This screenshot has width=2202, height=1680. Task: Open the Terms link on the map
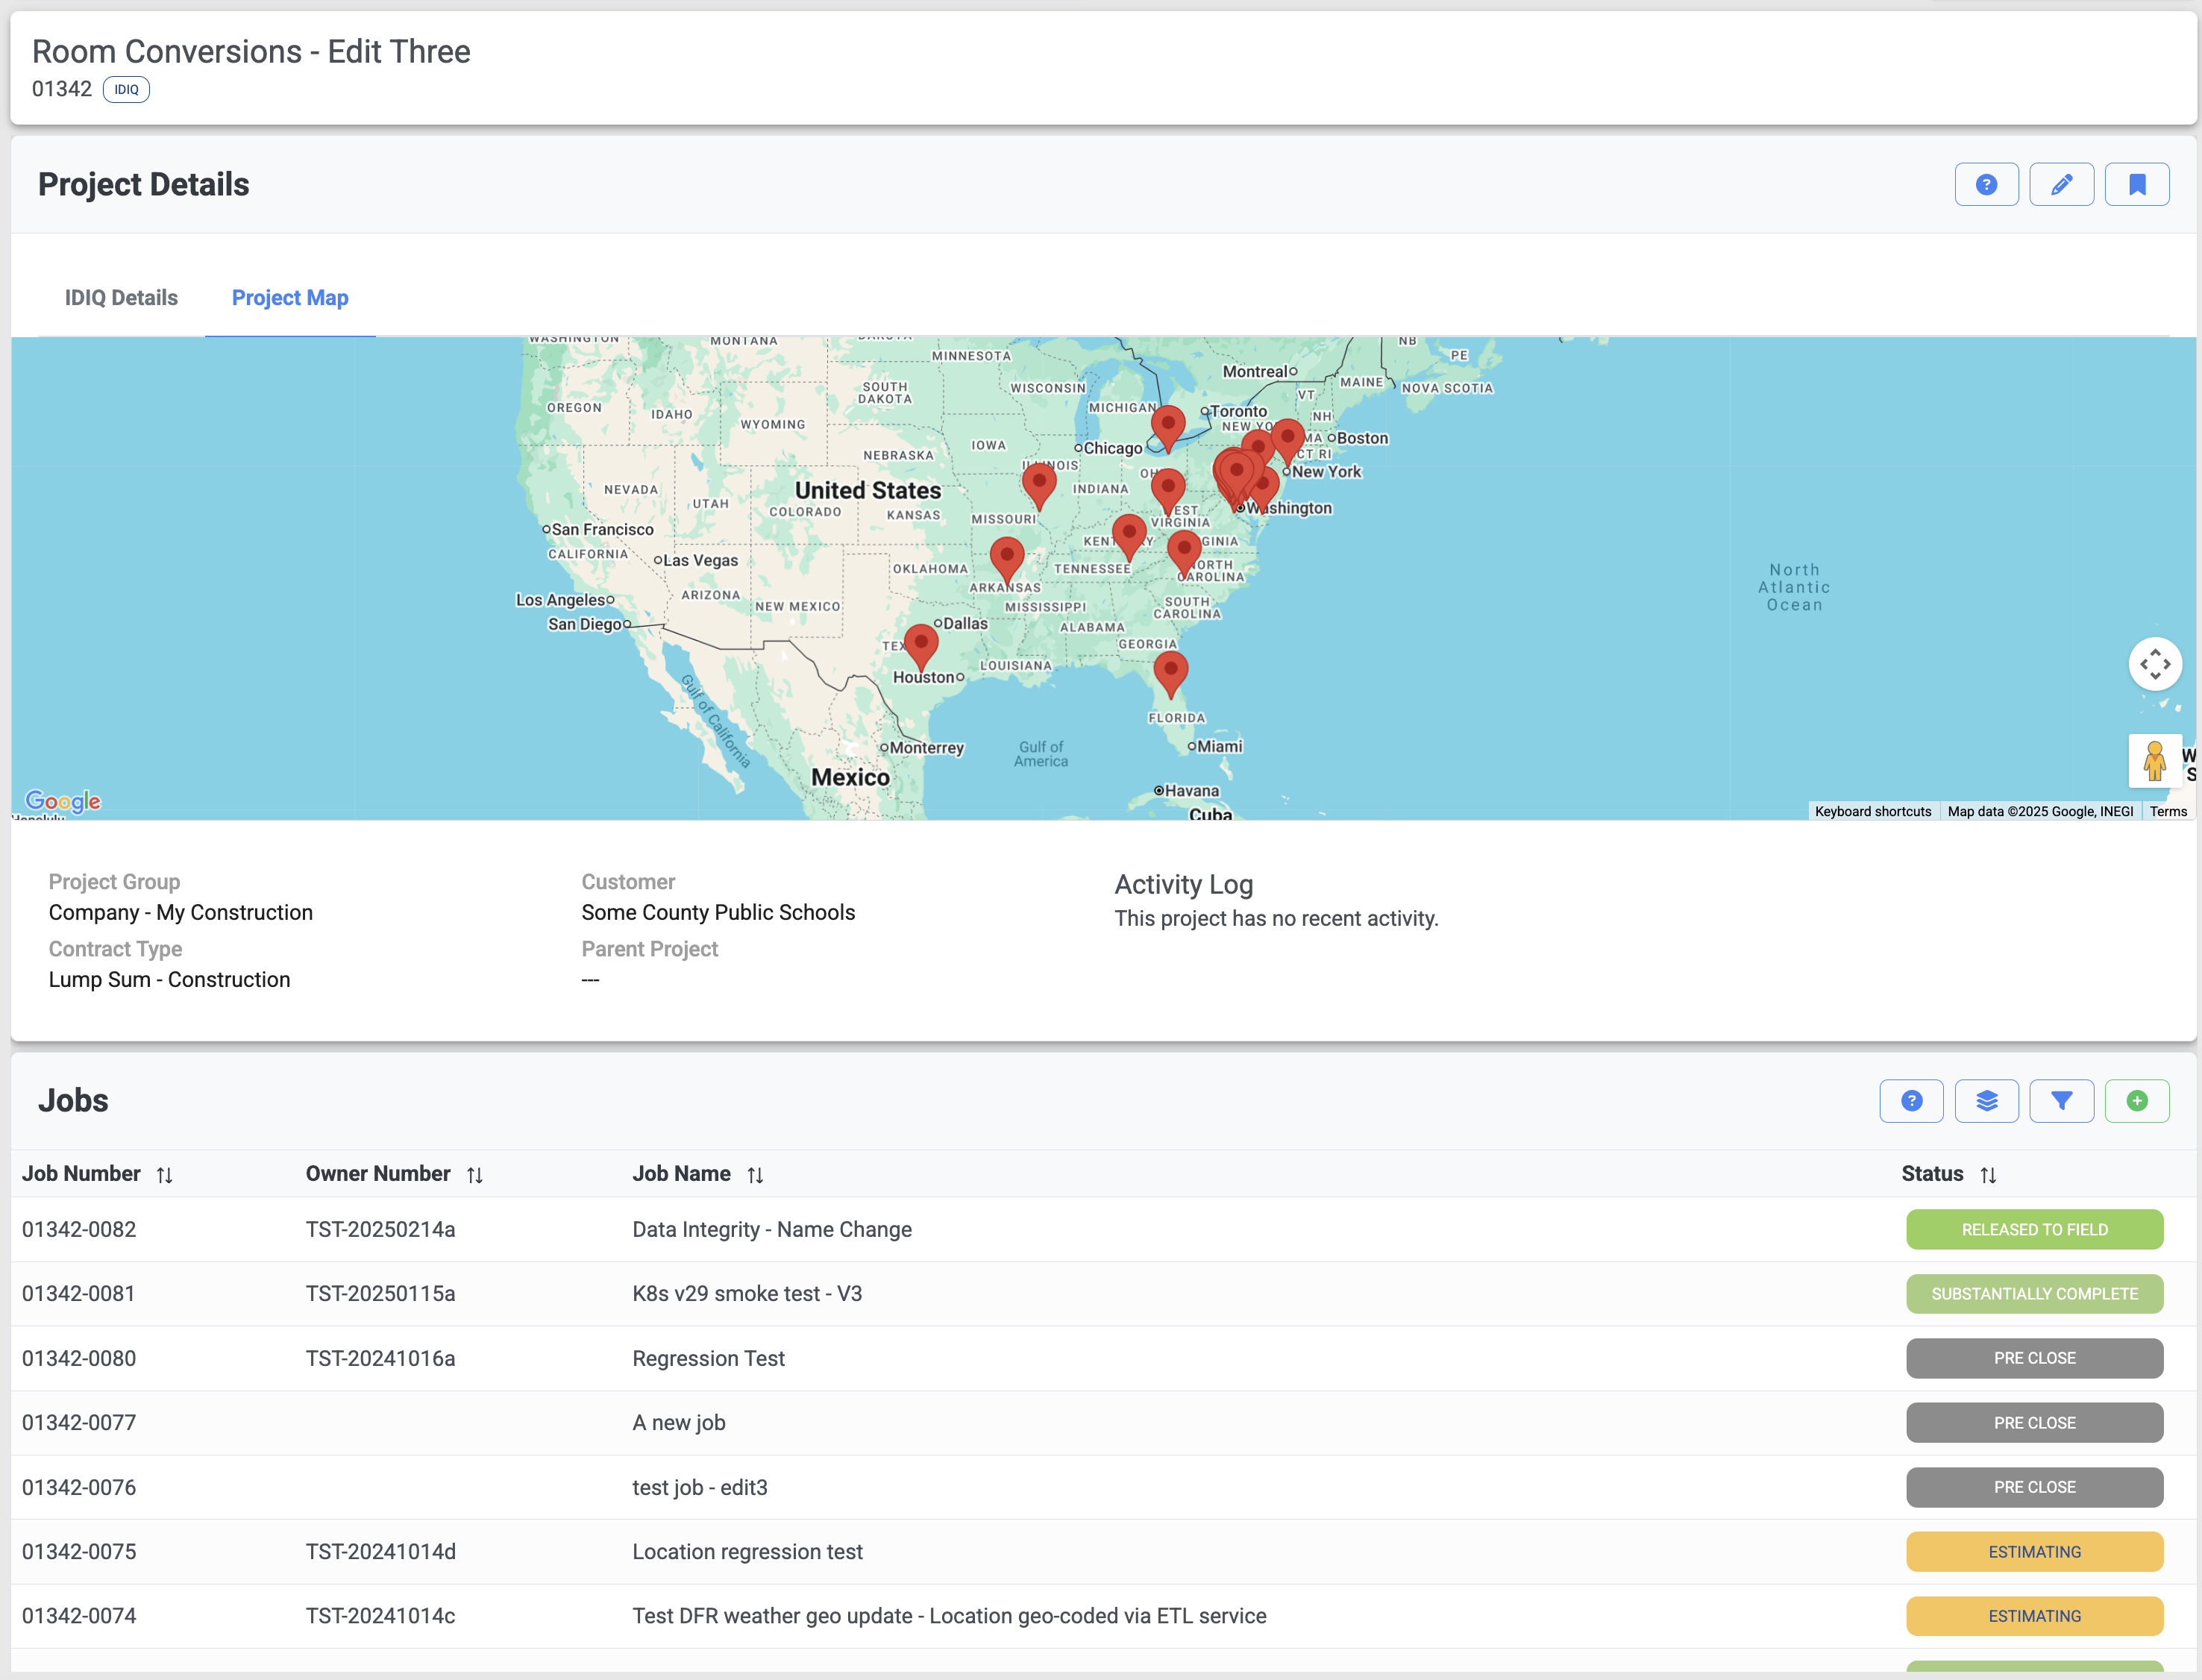point(2168,811)
